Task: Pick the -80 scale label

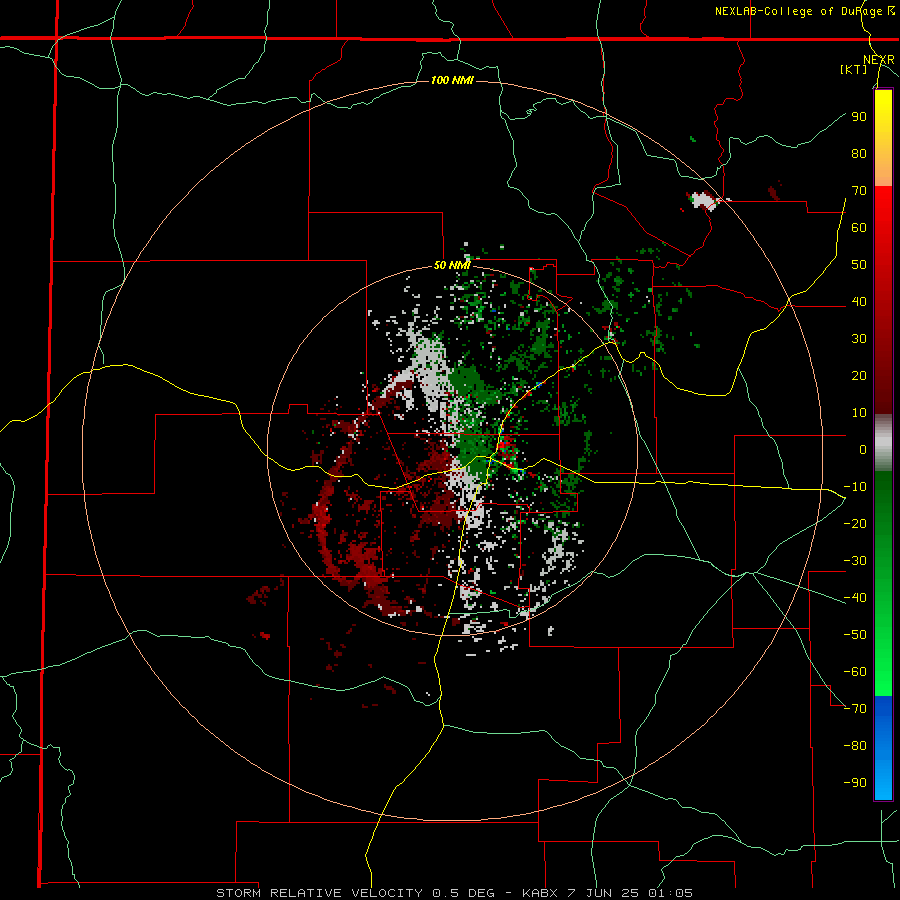Action: coord(855,746)
